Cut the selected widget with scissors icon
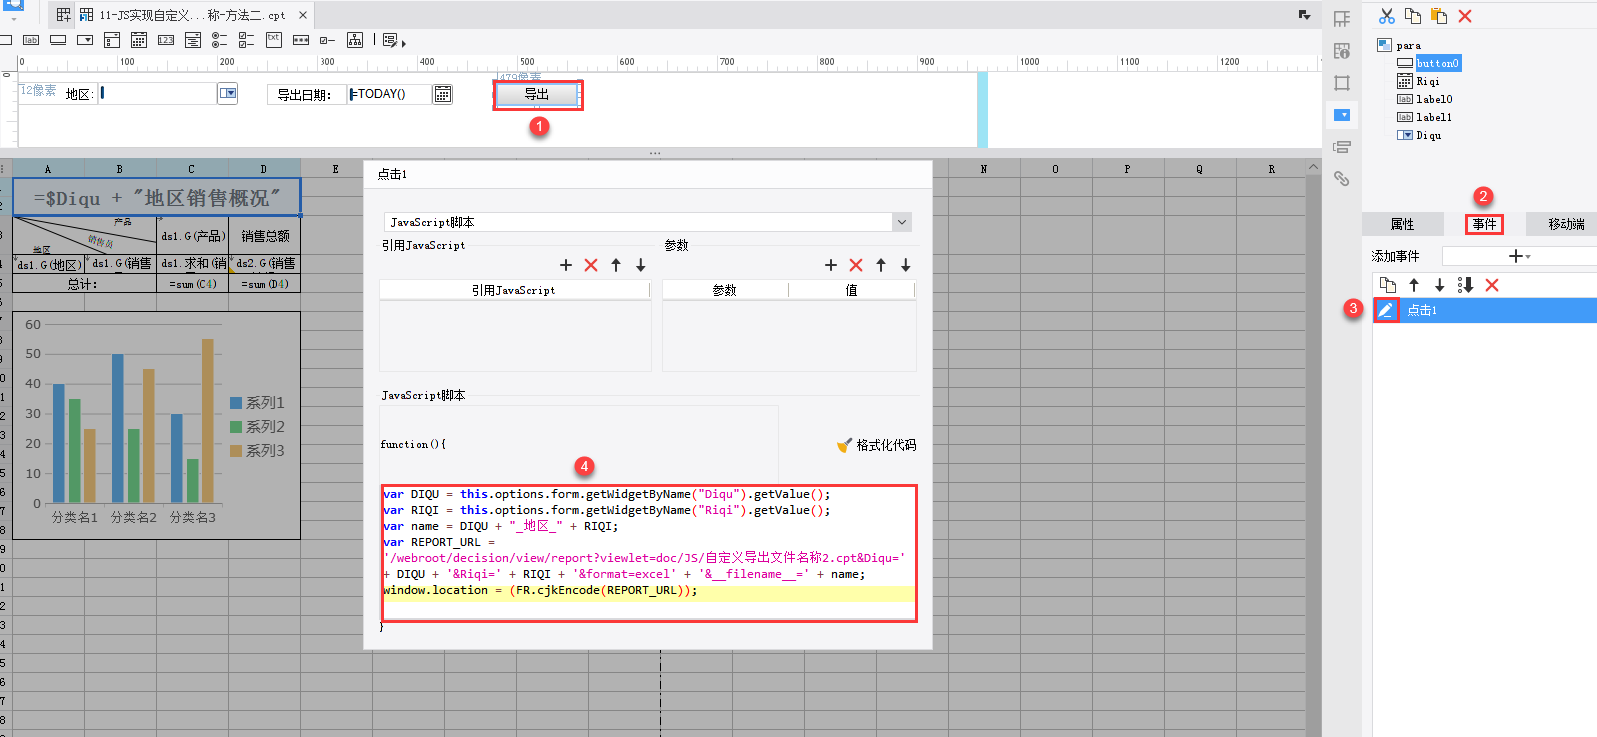 pos(1386,16)
